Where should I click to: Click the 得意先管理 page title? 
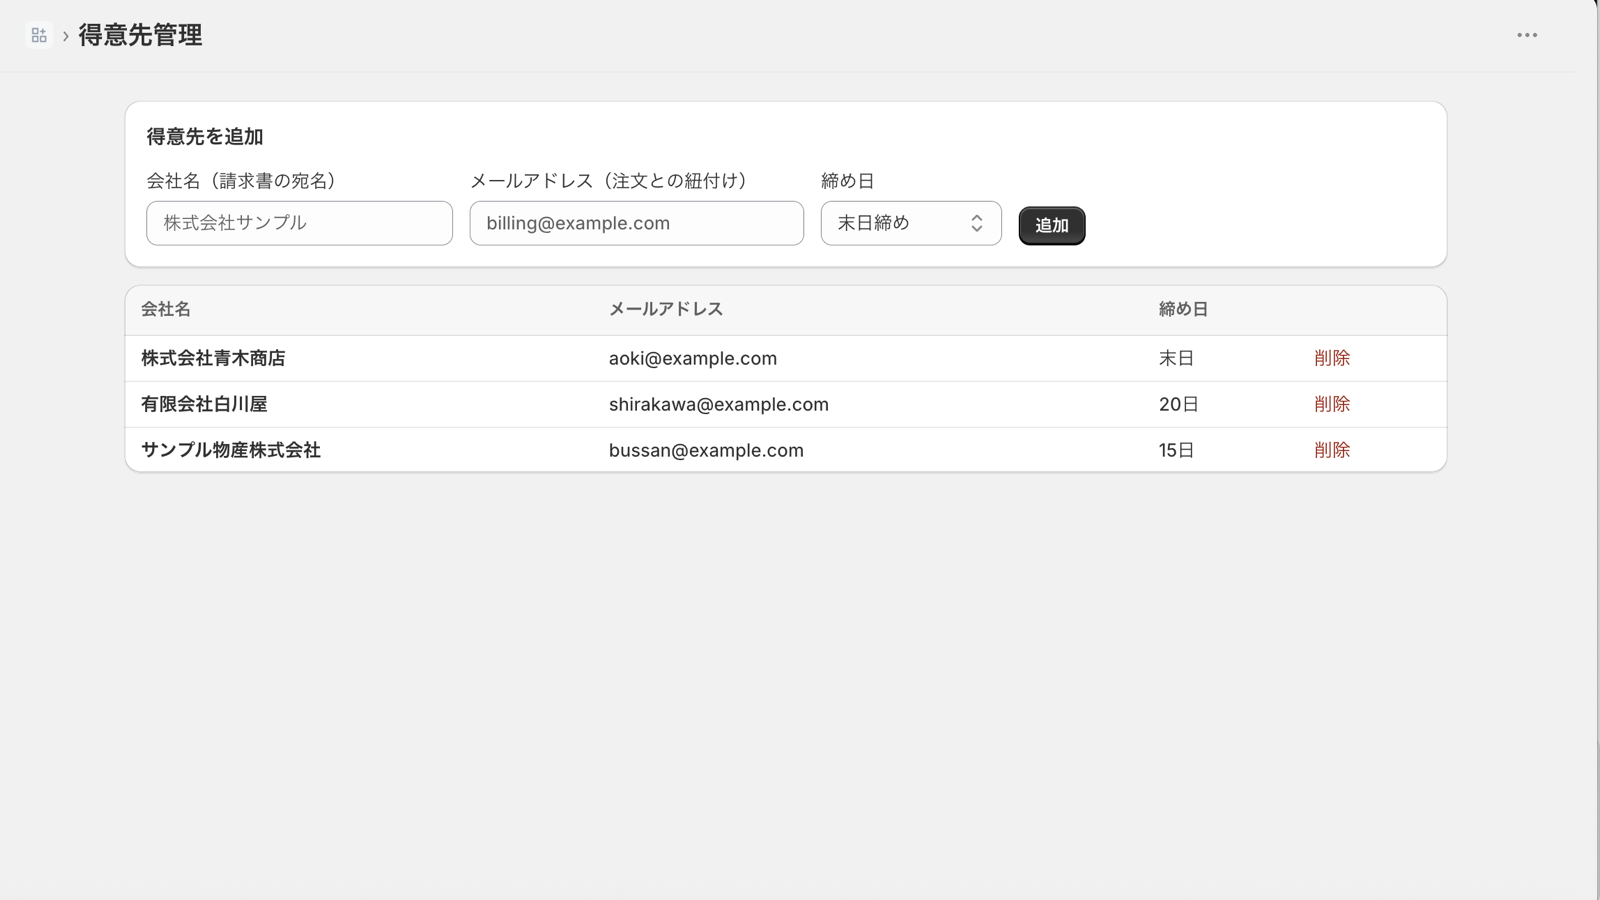pos(140,35)
